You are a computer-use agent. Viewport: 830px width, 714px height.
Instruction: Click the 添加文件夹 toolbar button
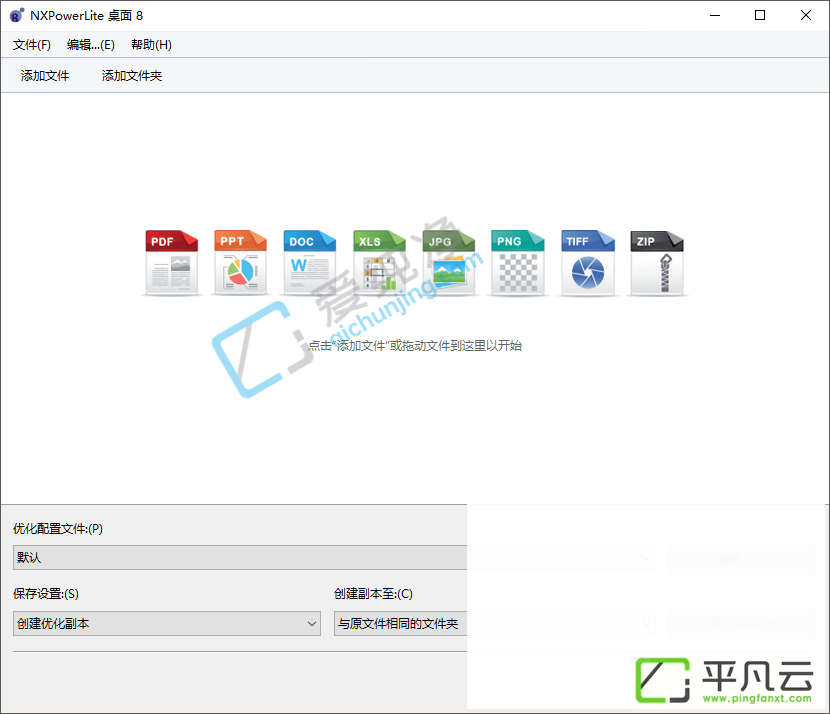coord(132,76)
